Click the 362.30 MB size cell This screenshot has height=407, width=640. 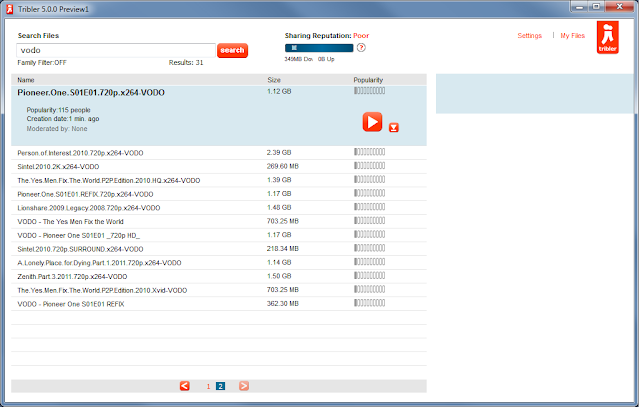282,303
